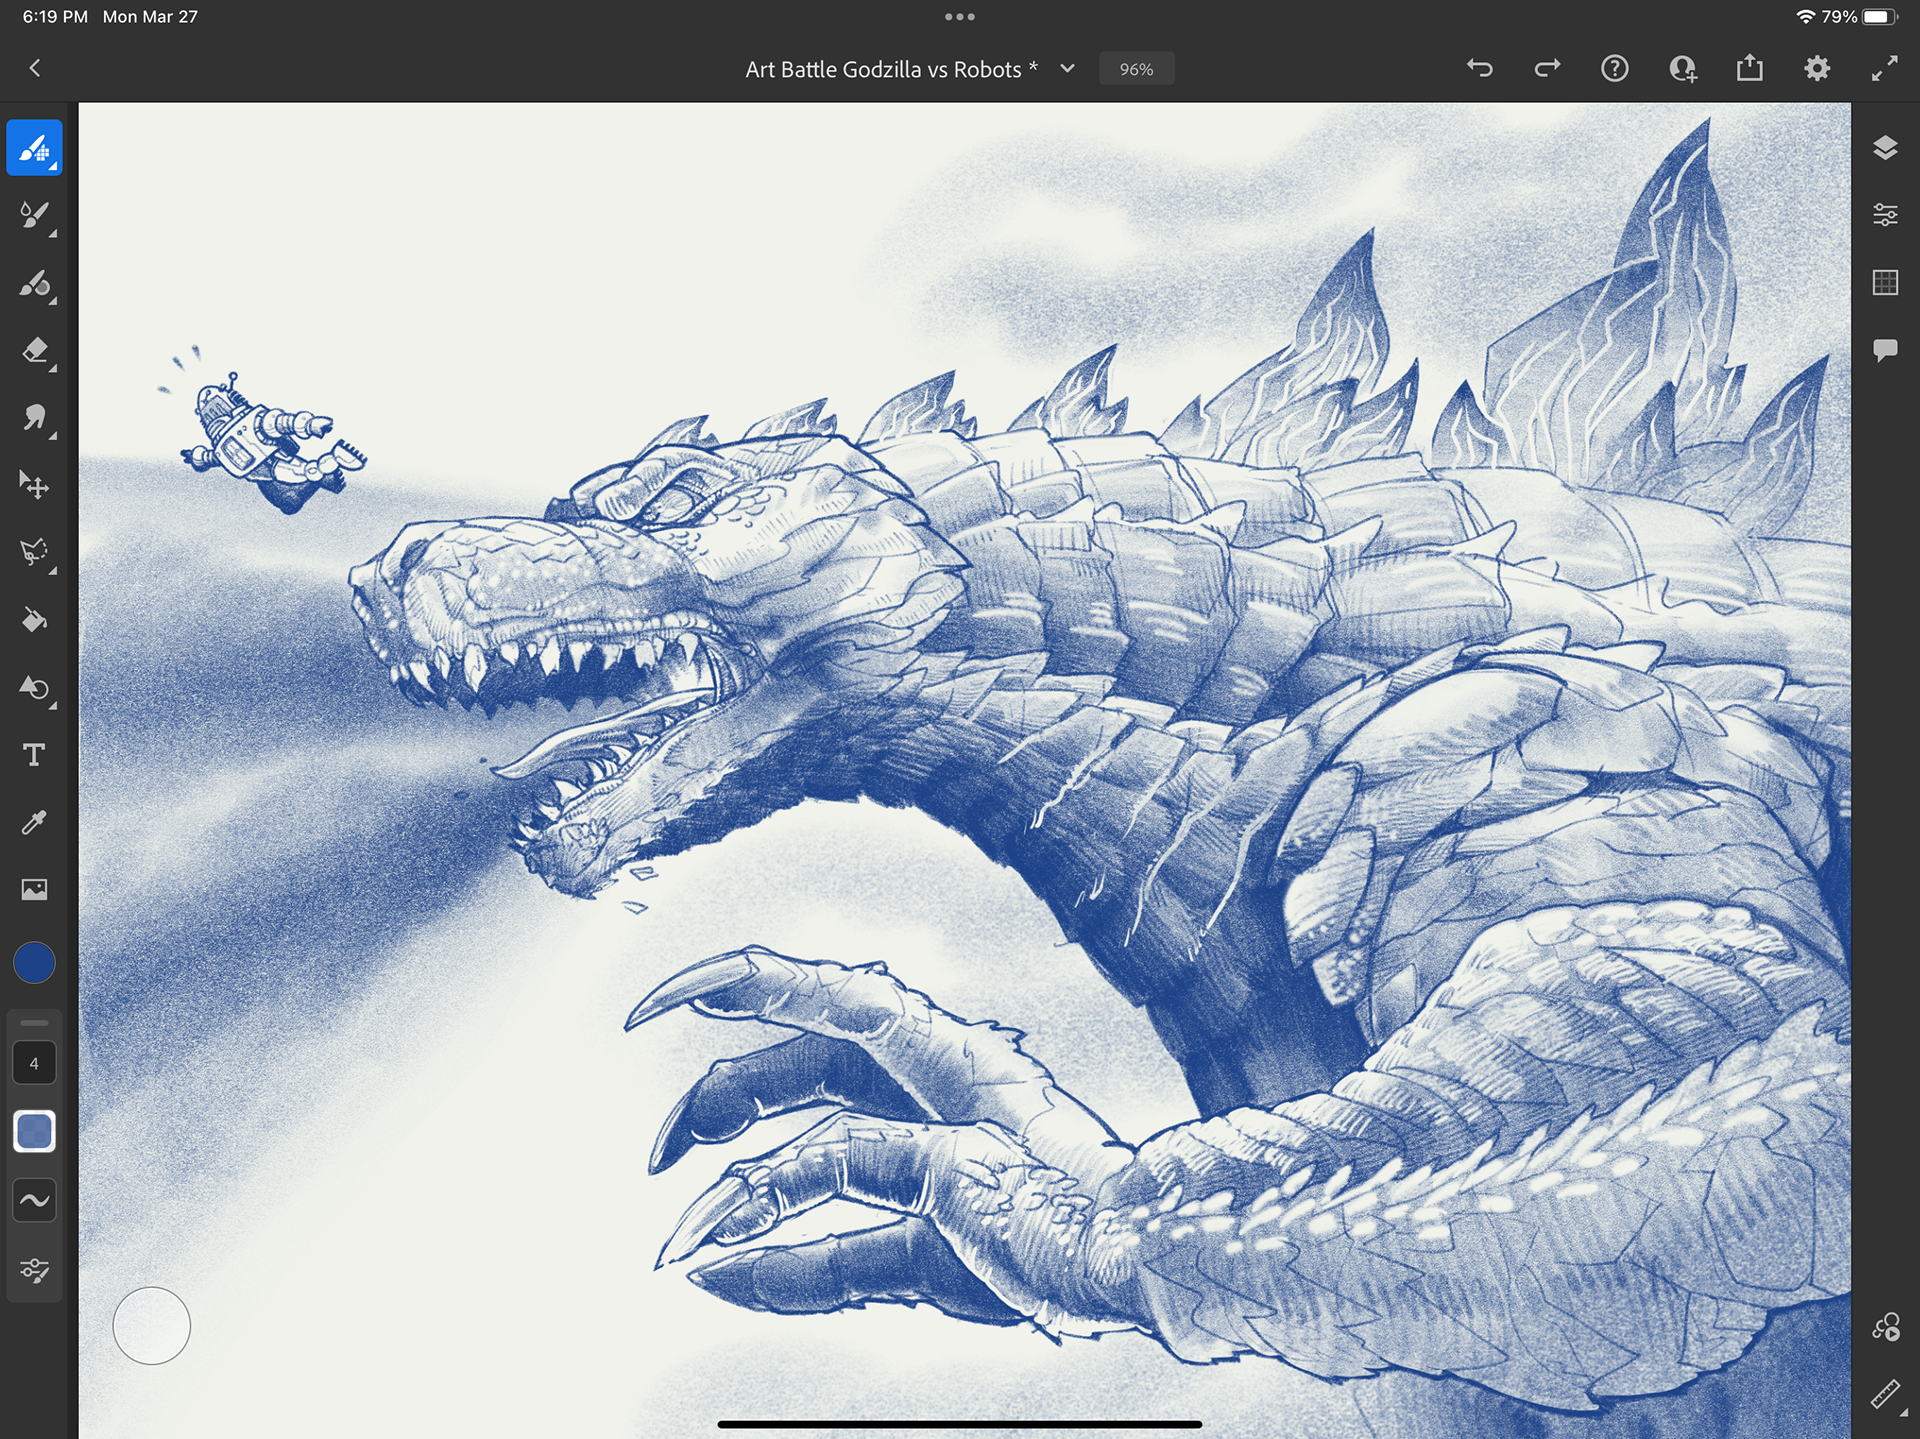Open the Share and export menu
The image size is (1920, 1439).
click(1750, 68)
